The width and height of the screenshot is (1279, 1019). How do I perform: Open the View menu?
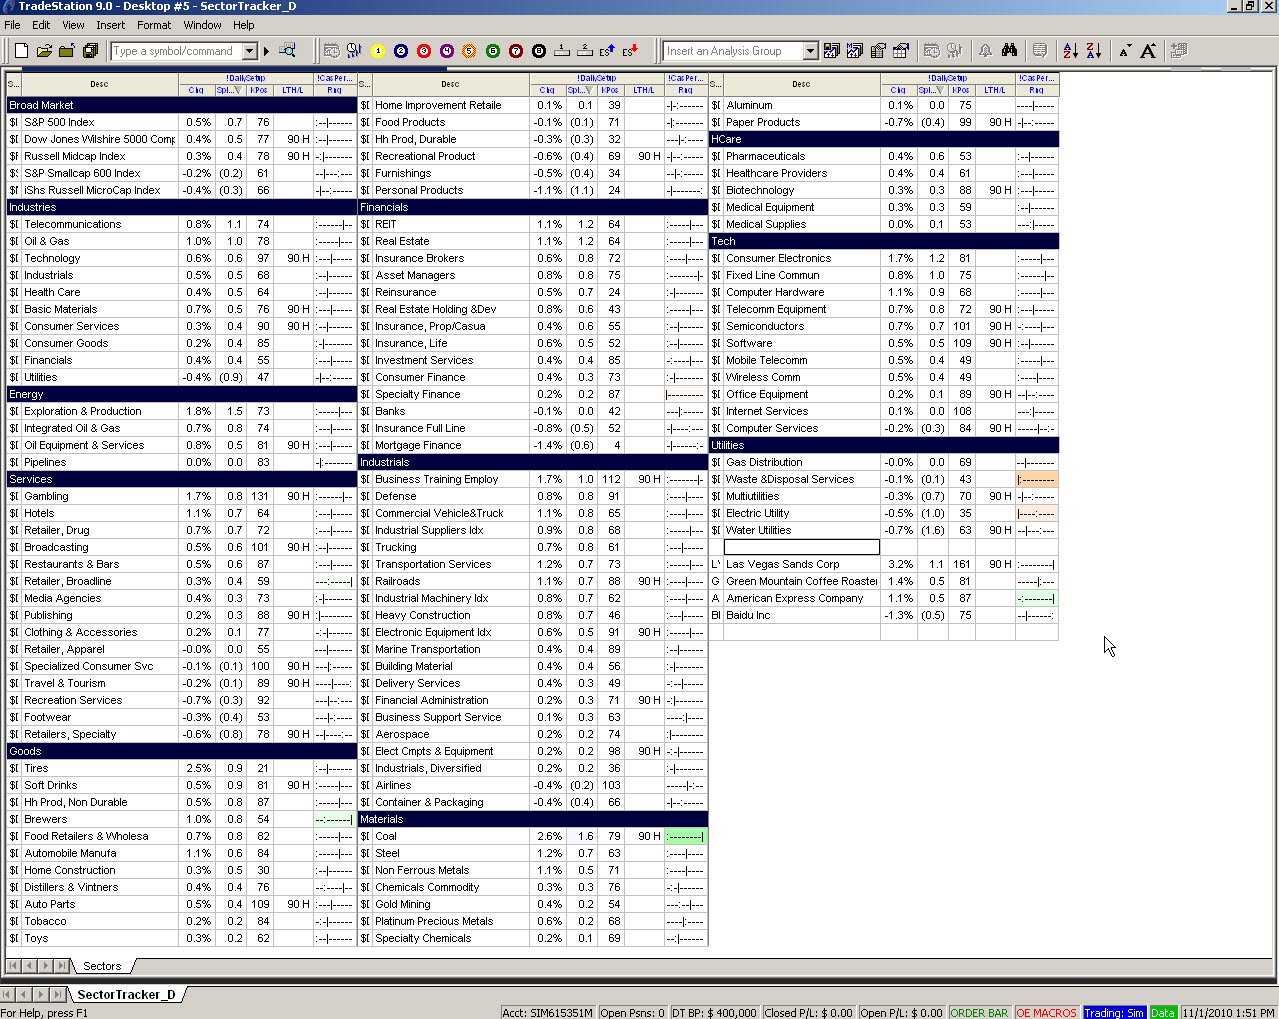pos(74,25)
